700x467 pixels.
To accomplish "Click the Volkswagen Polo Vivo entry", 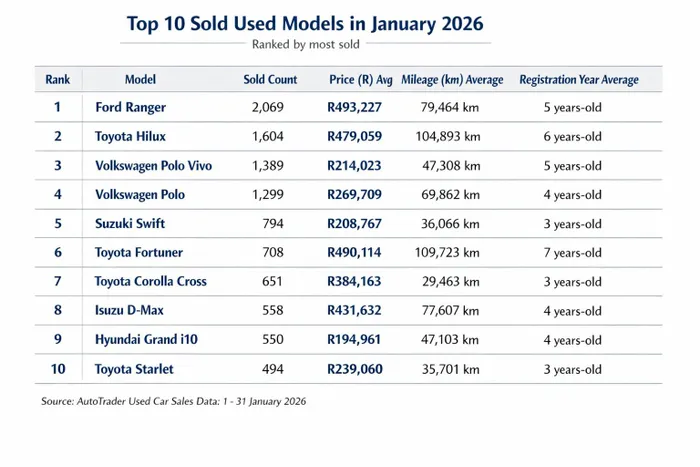I will [153, 166].
